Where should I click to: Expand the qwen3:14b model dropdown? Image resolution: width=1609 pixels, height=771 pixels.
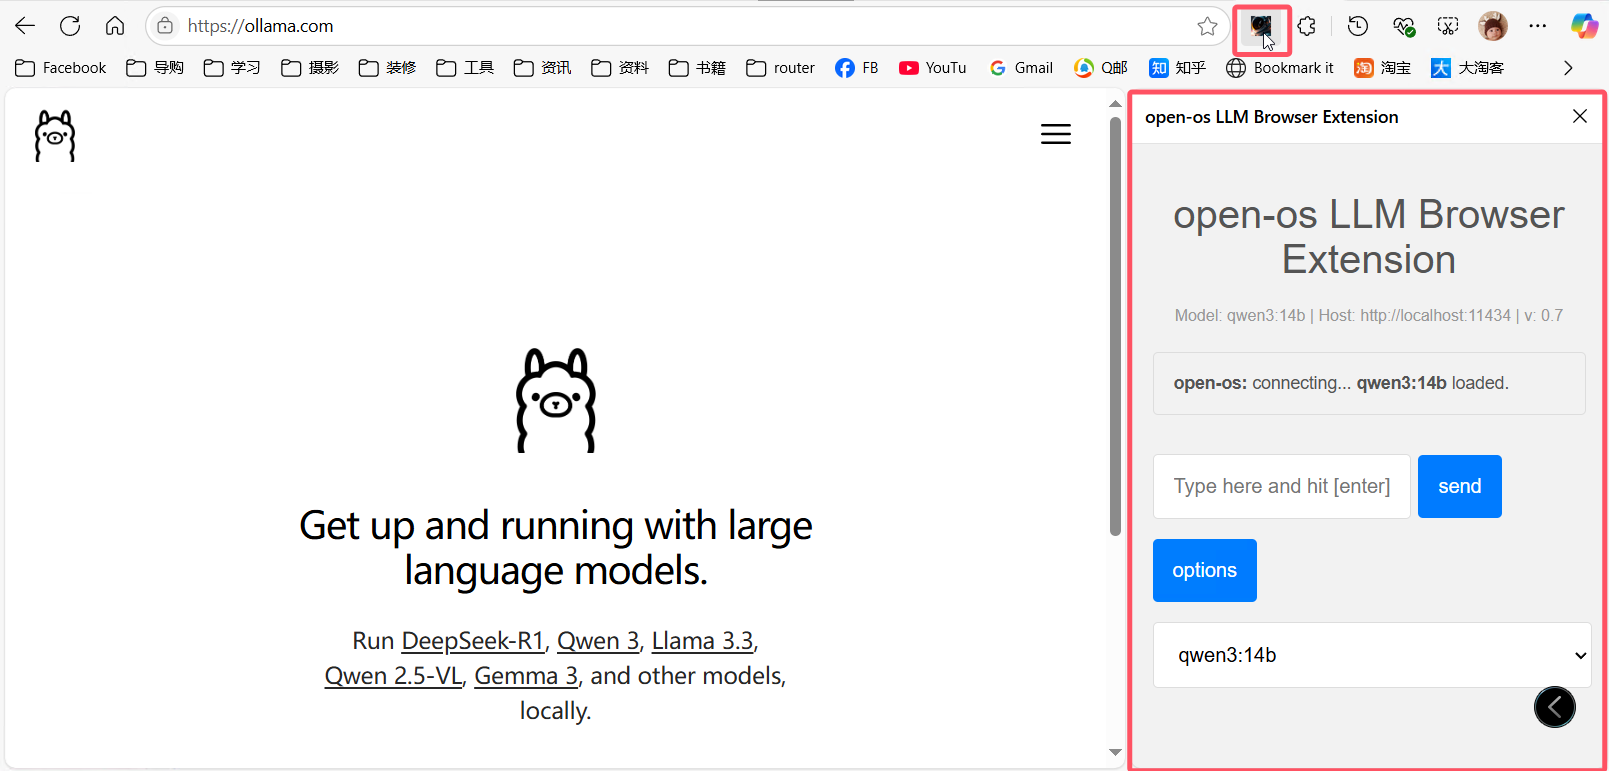[1371, 655]
